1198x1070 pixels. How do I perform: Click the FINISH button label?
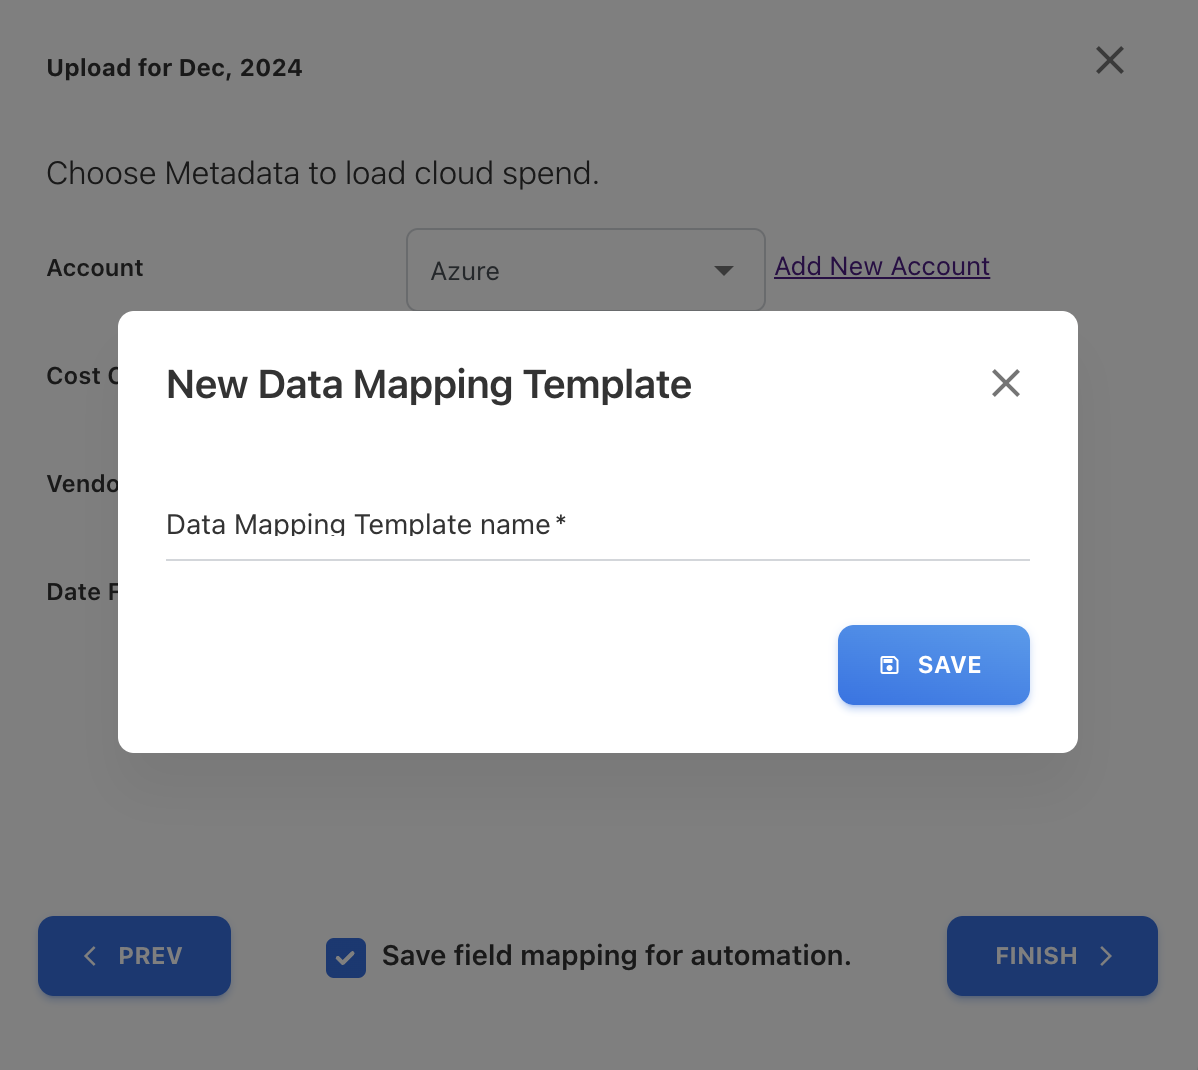1035,956
